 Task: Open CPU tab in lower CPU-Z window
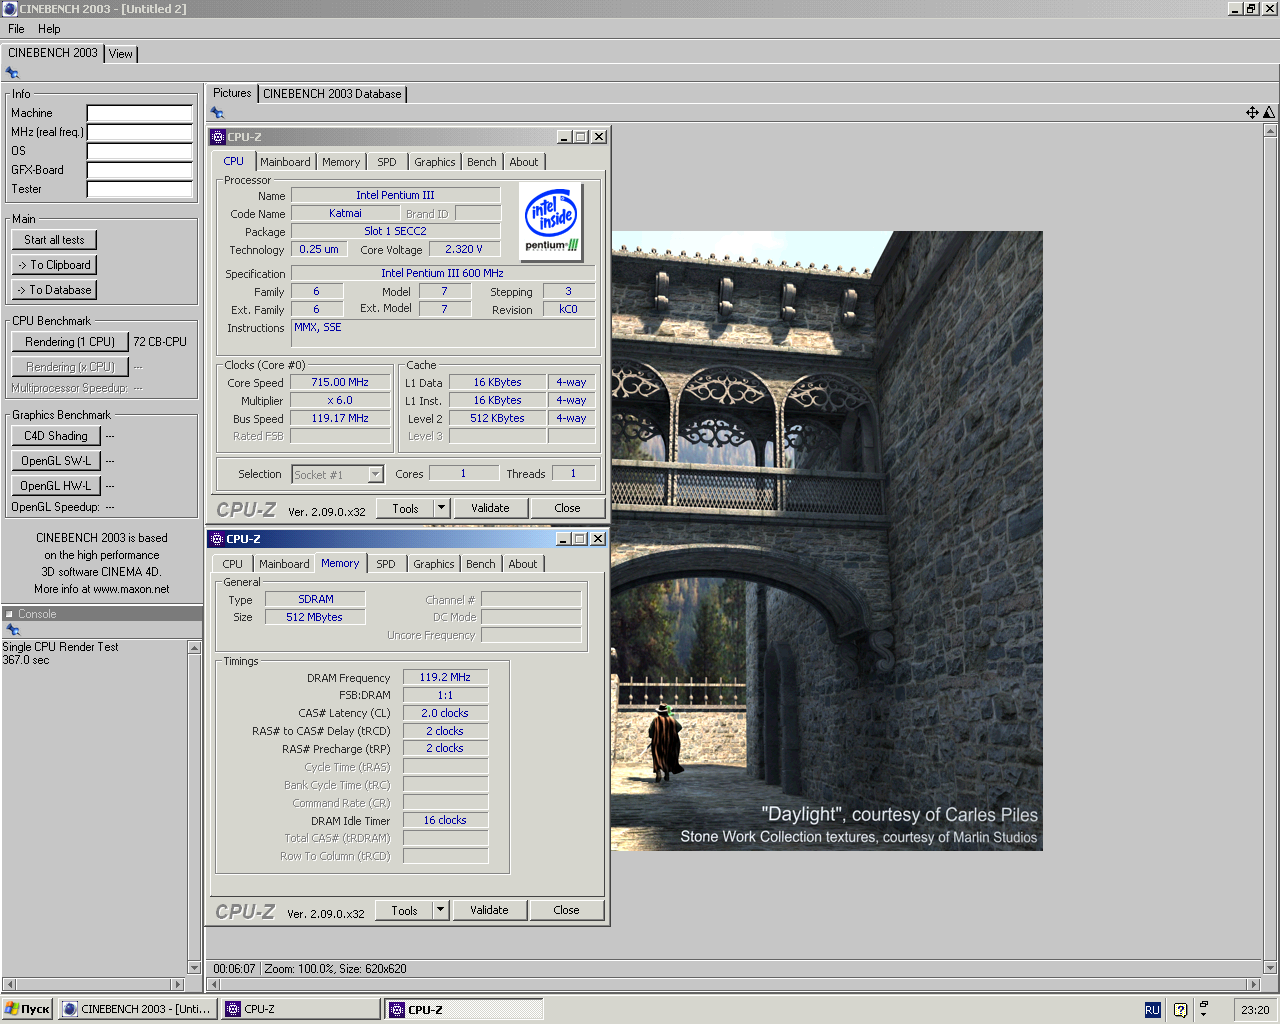[233, 564]
